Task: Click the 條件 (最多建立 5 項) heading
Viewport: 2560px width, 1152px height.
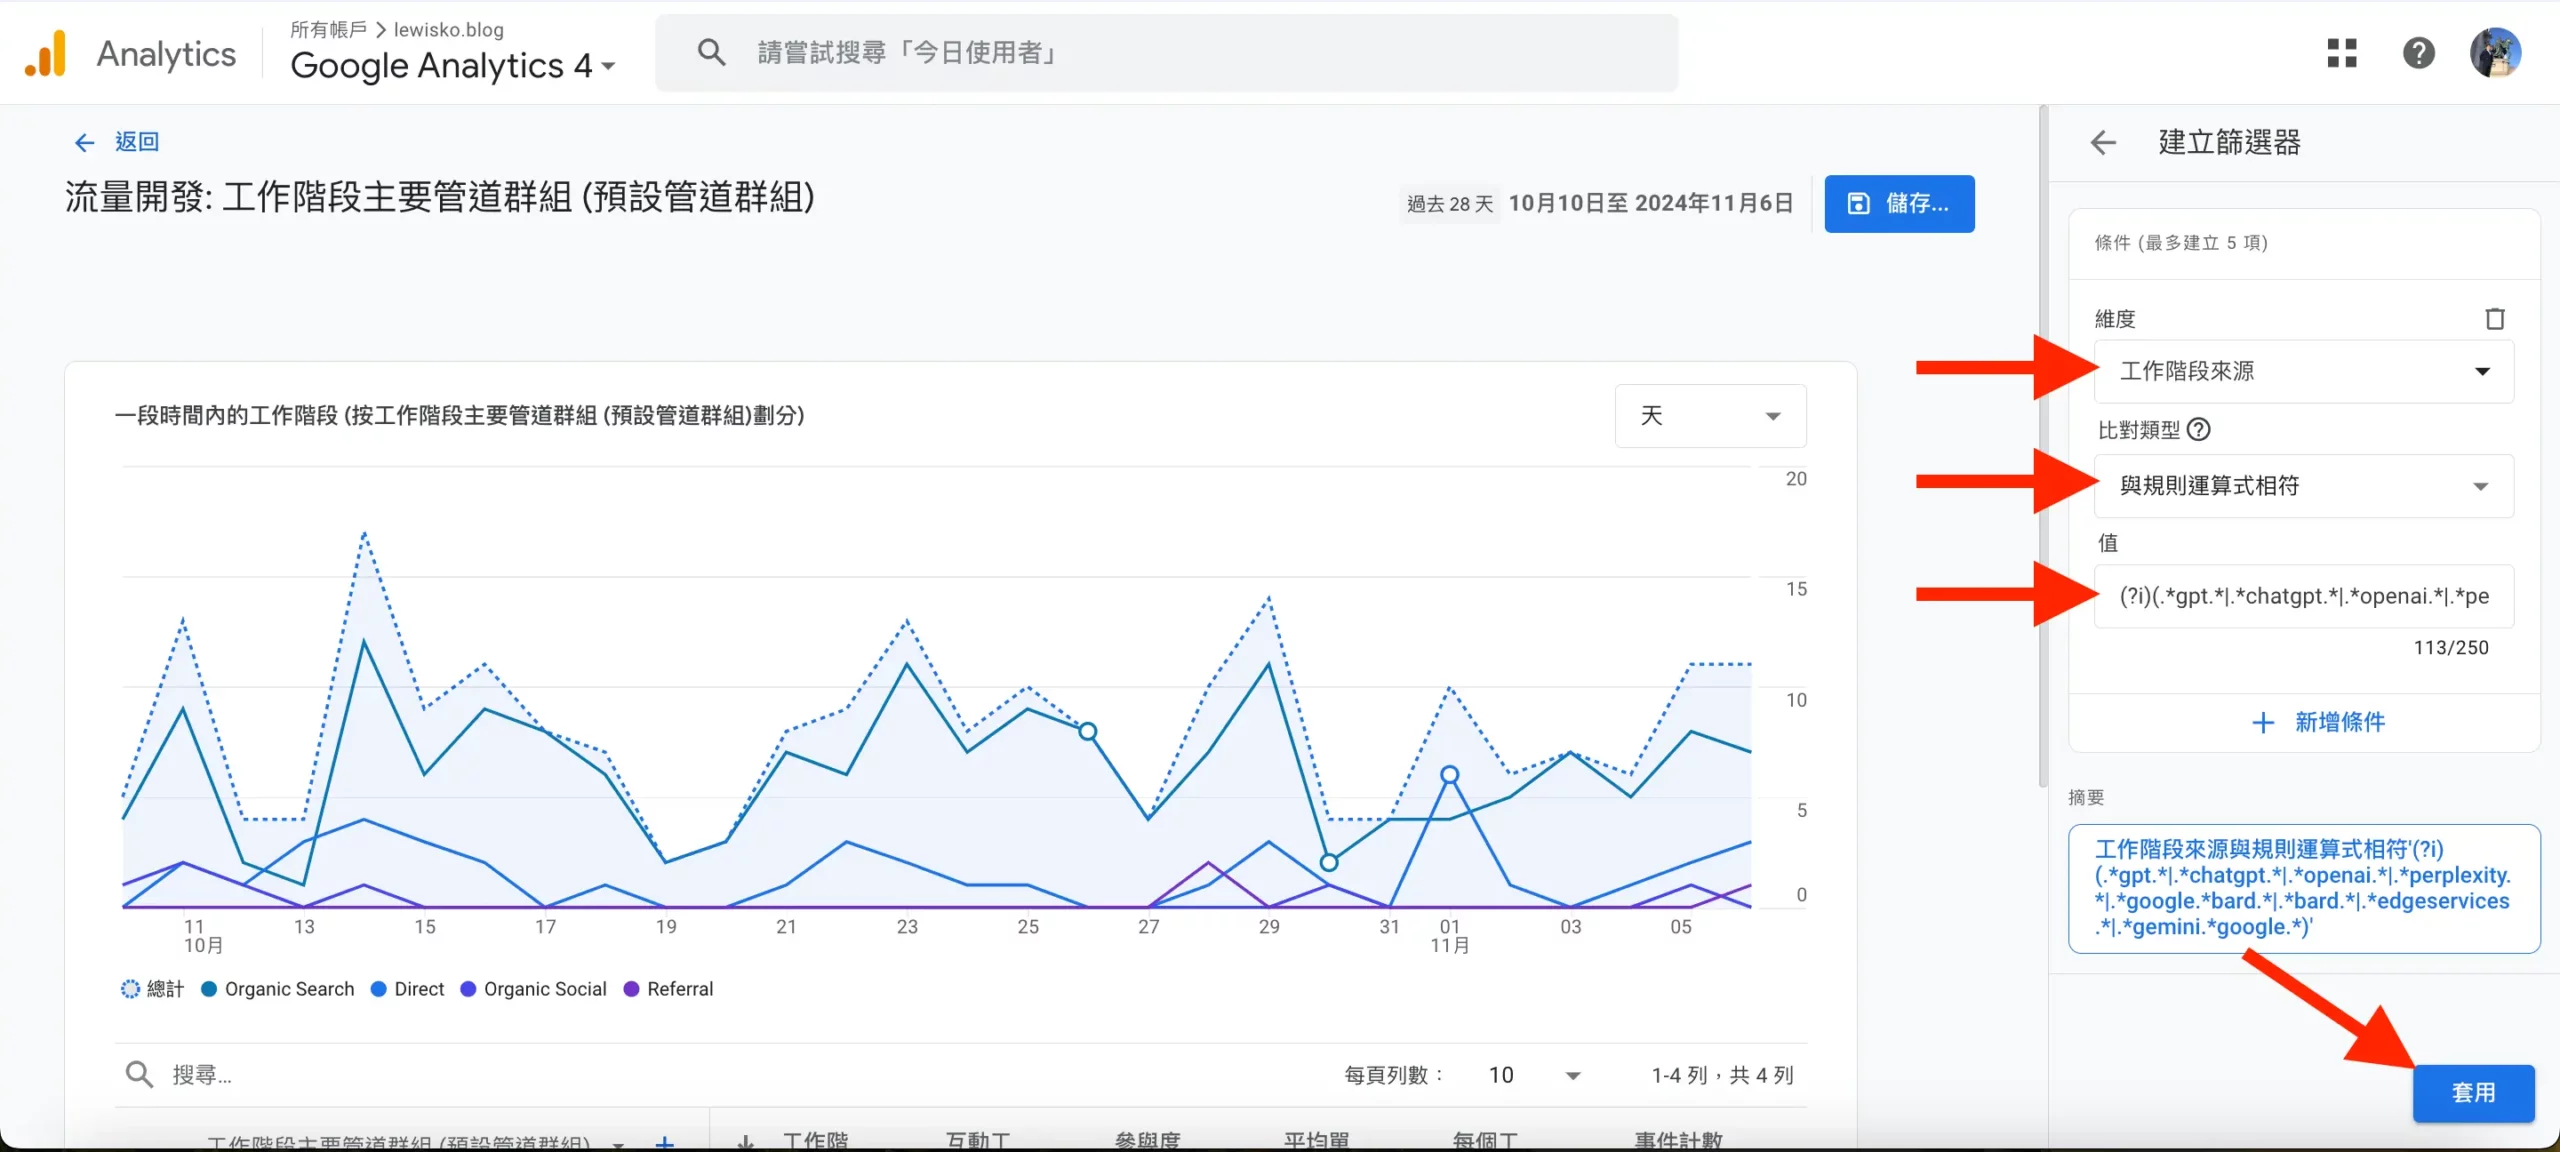Action: click(x=2181, y=243)
